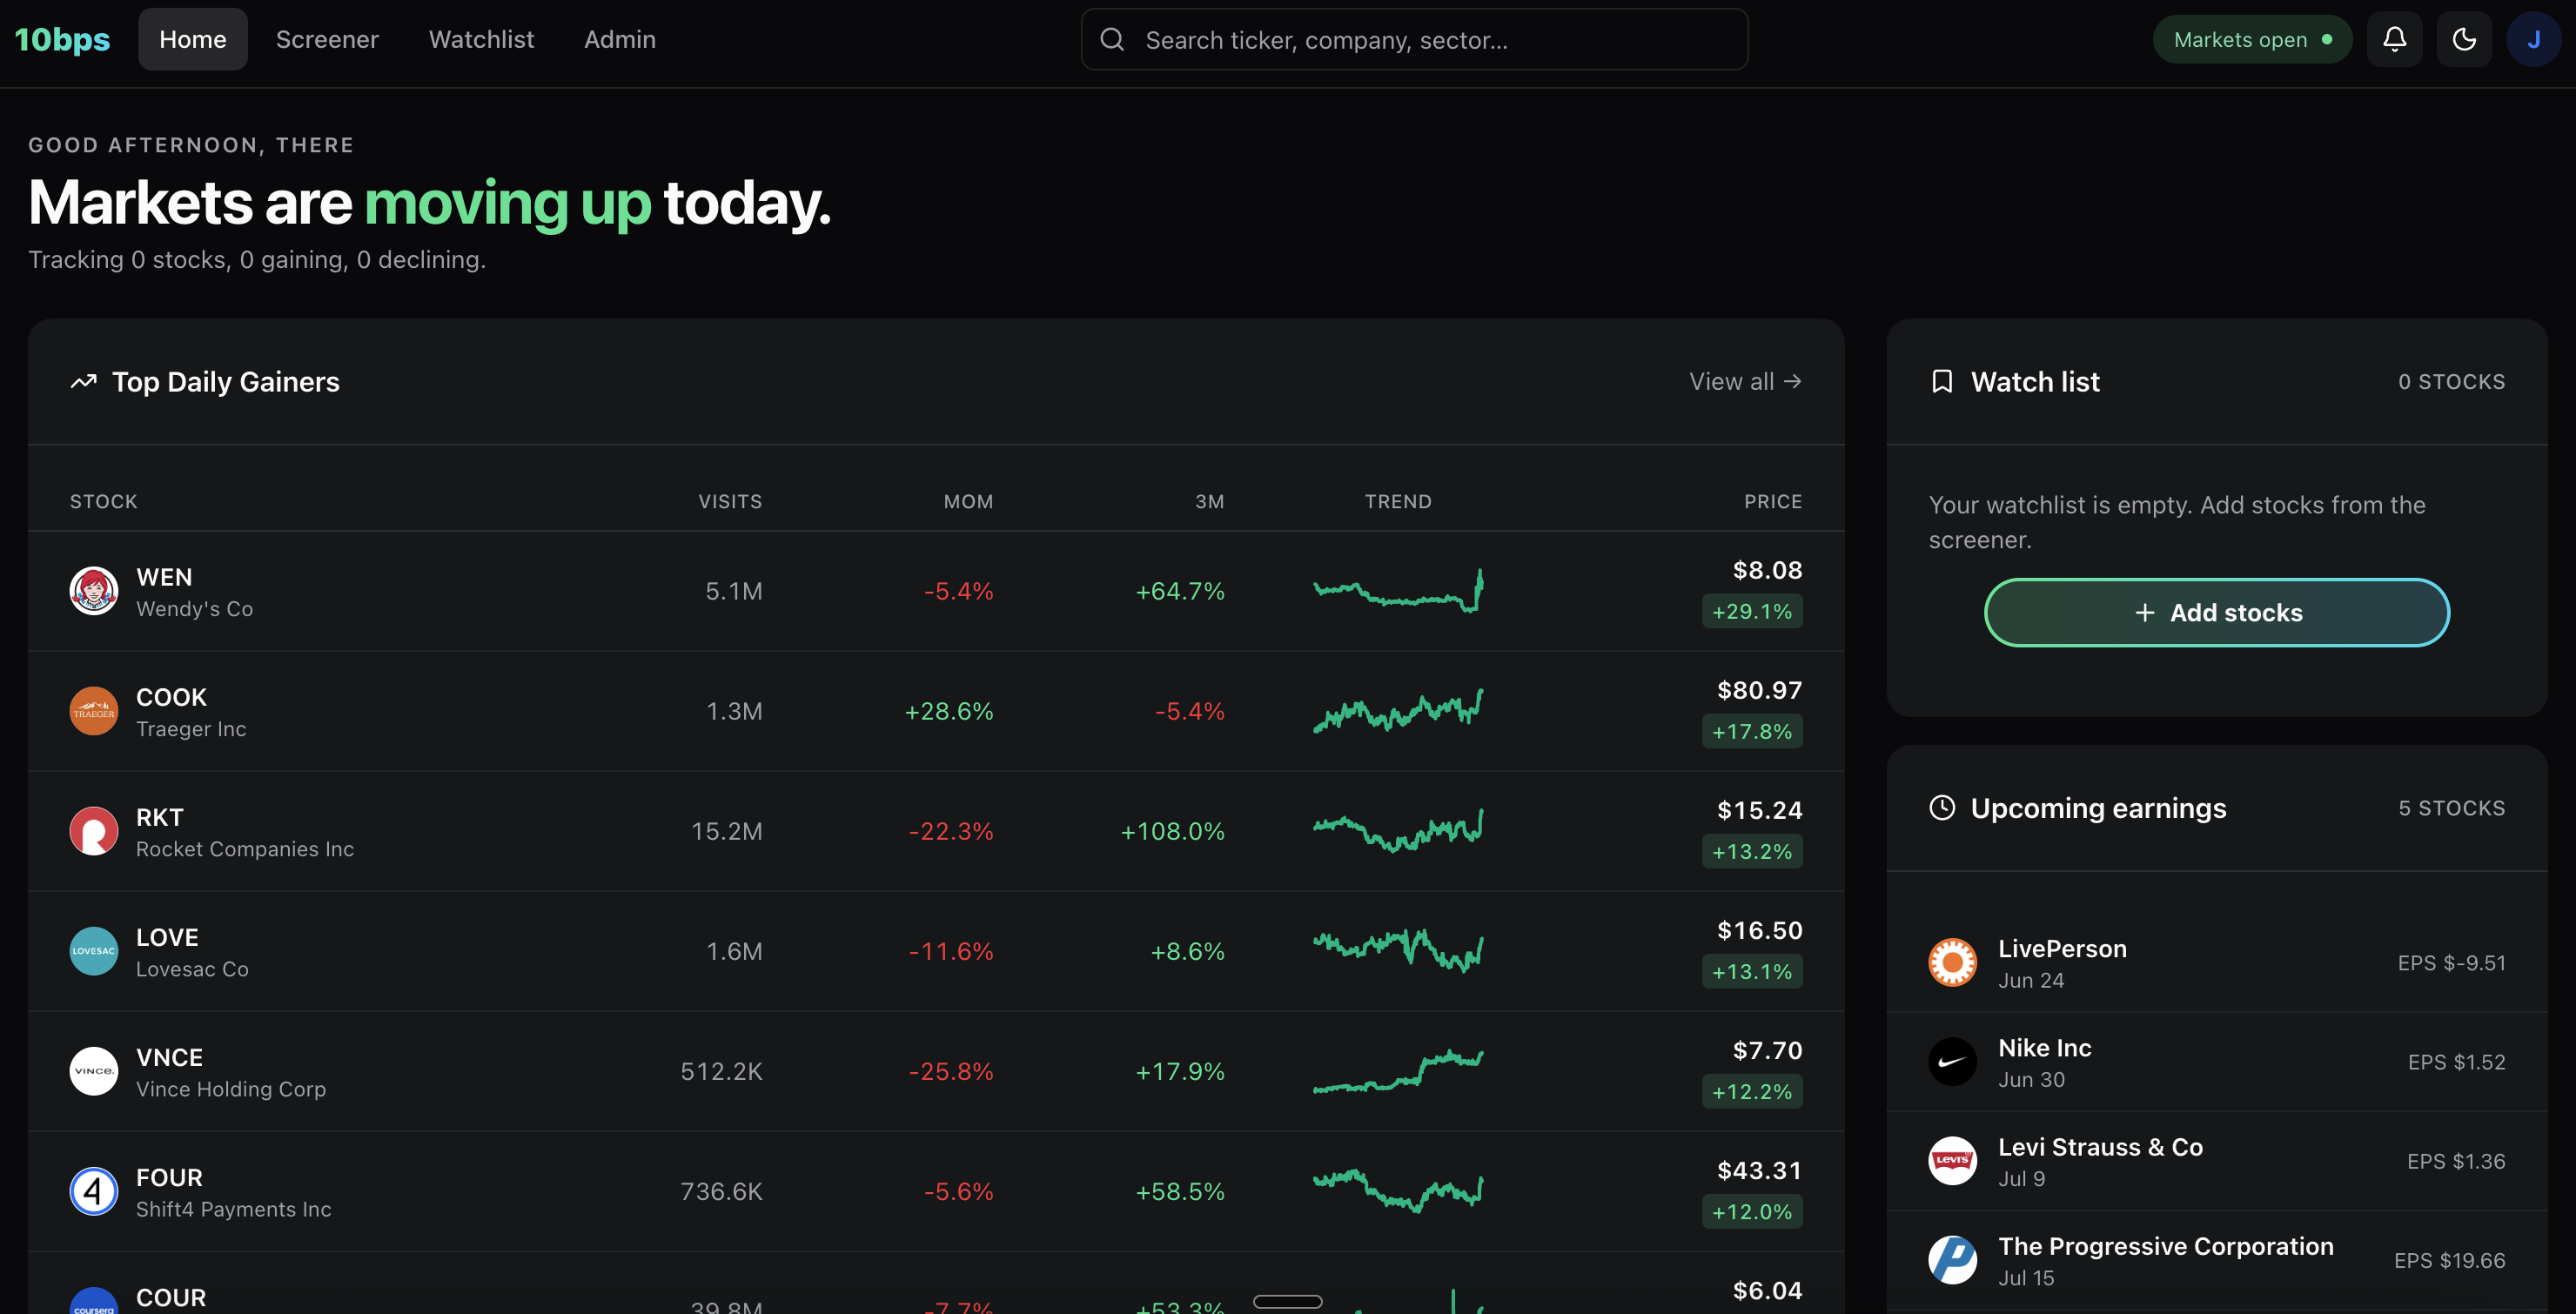Select the COOK ticker
Screen dimensions: 2576x1314
point(171,697)
